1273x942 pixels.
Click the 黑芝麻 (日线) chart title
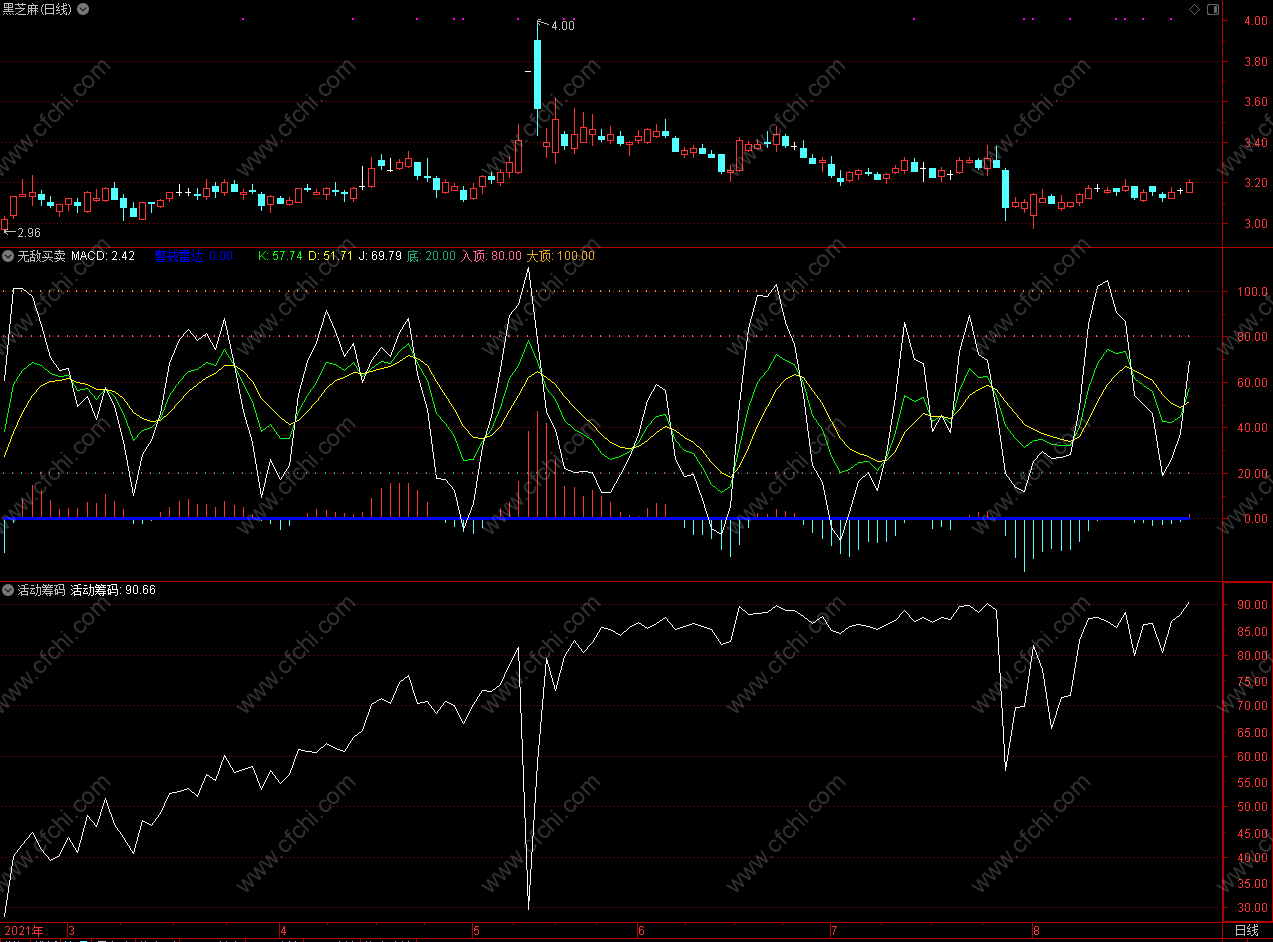click(x=39, y=9)
